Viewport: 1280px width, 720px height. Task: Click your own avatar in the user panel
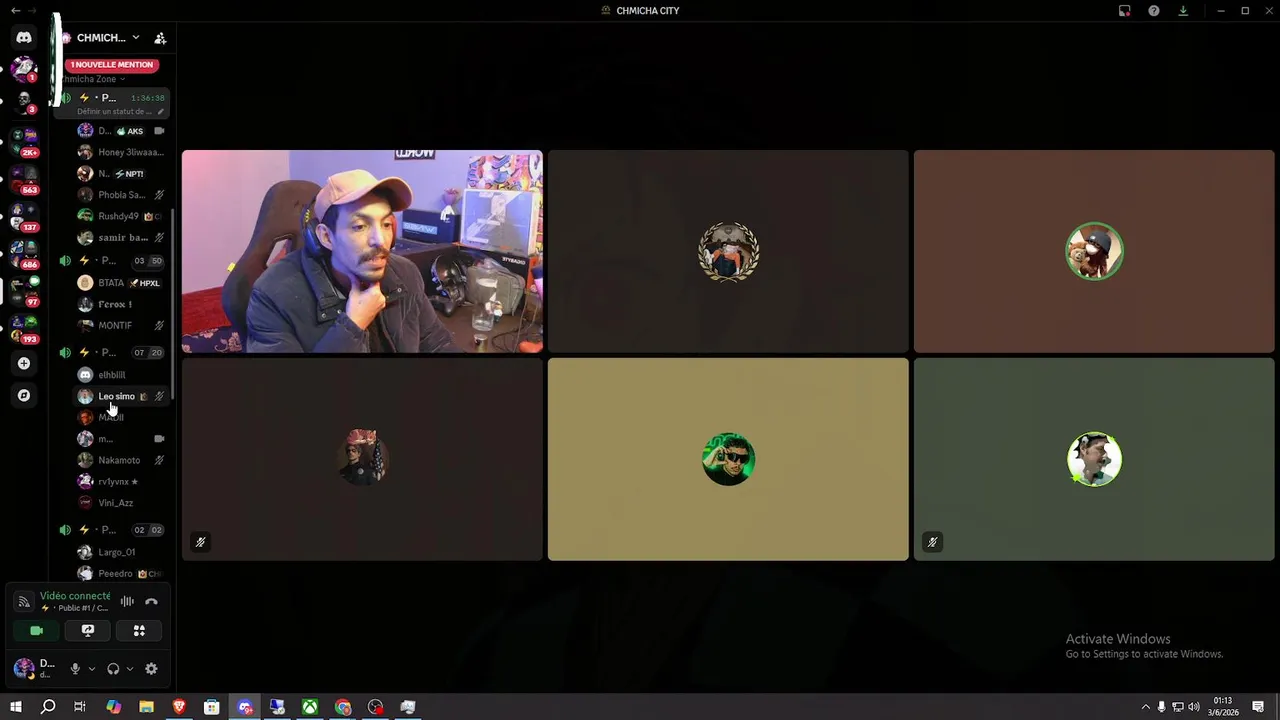point(24,668)
